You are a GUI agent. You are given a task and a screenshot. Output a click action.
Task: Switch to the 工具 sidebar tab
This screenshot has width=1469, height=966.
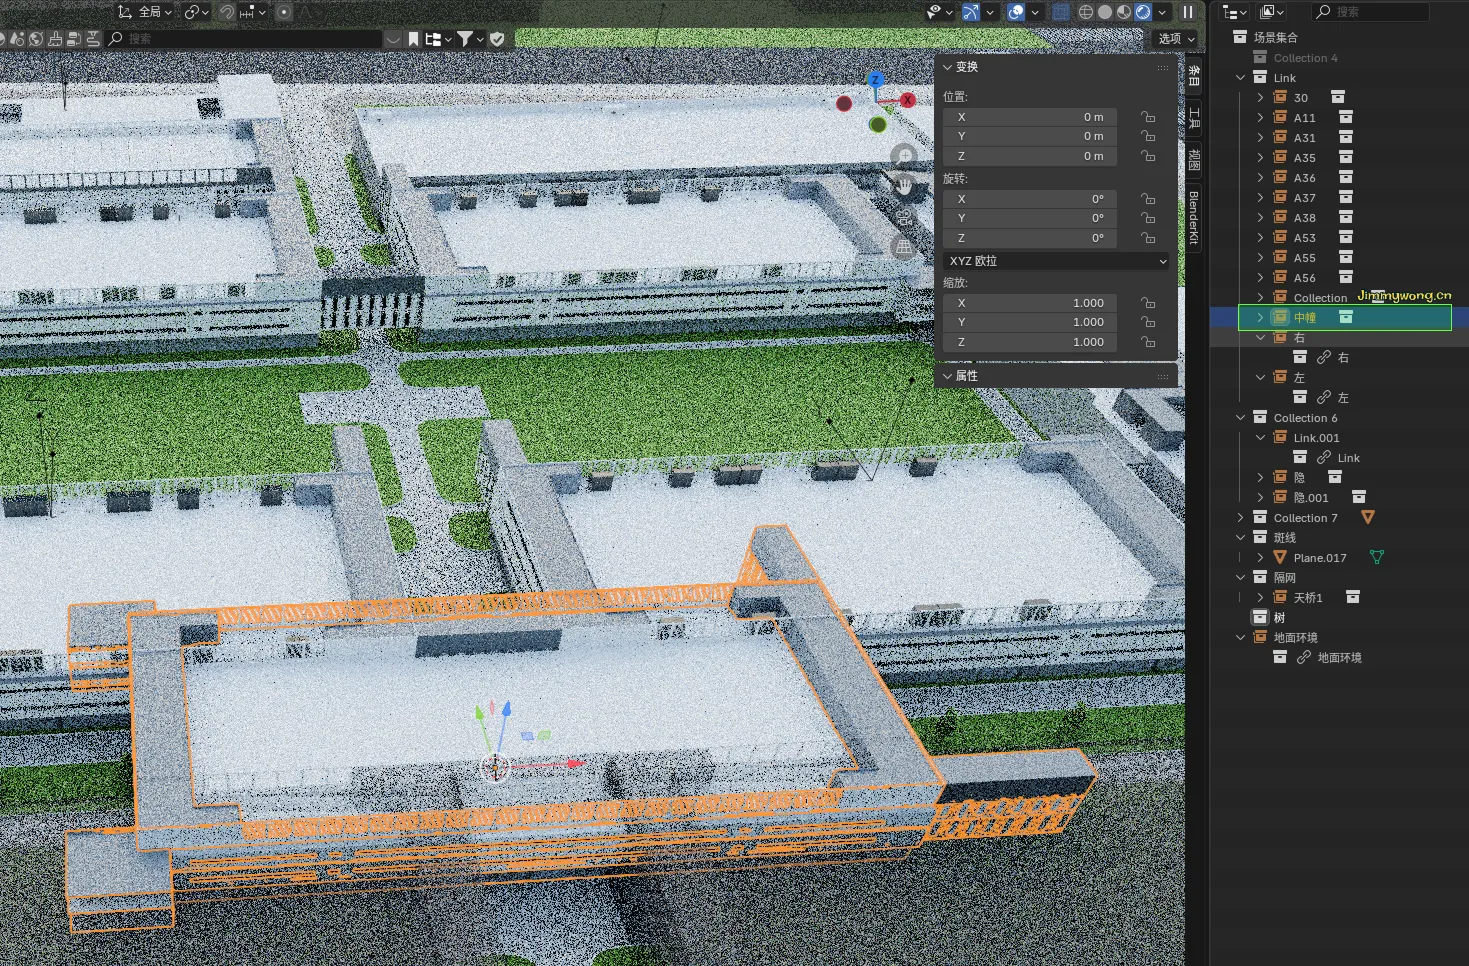click(x=1194, y=120)
